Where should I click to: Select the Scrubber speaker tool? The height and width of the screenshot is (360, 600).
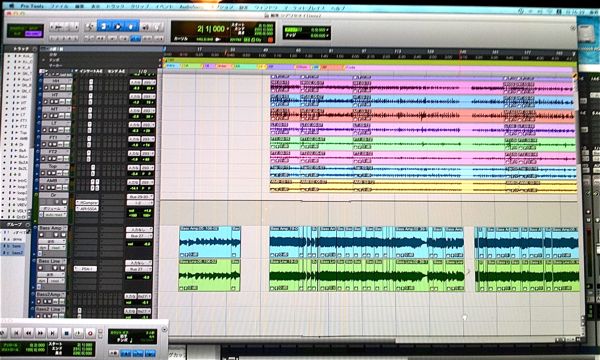click(145, 26)
